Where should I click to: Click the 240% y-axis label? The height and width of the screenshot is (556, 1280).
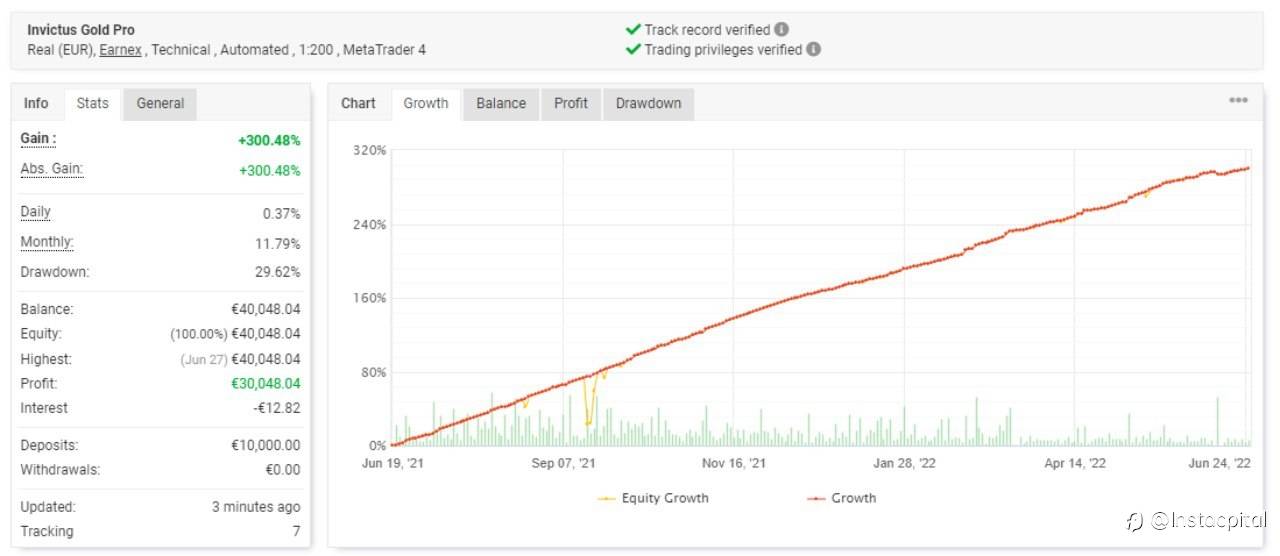pyautogui.click(x=369, y=224)
